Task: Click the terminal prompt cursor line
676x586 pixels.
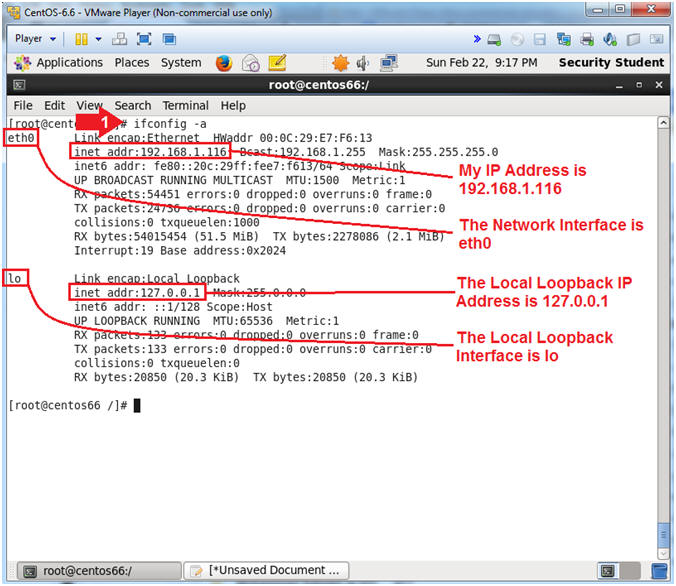Action: tap(75, 406)
